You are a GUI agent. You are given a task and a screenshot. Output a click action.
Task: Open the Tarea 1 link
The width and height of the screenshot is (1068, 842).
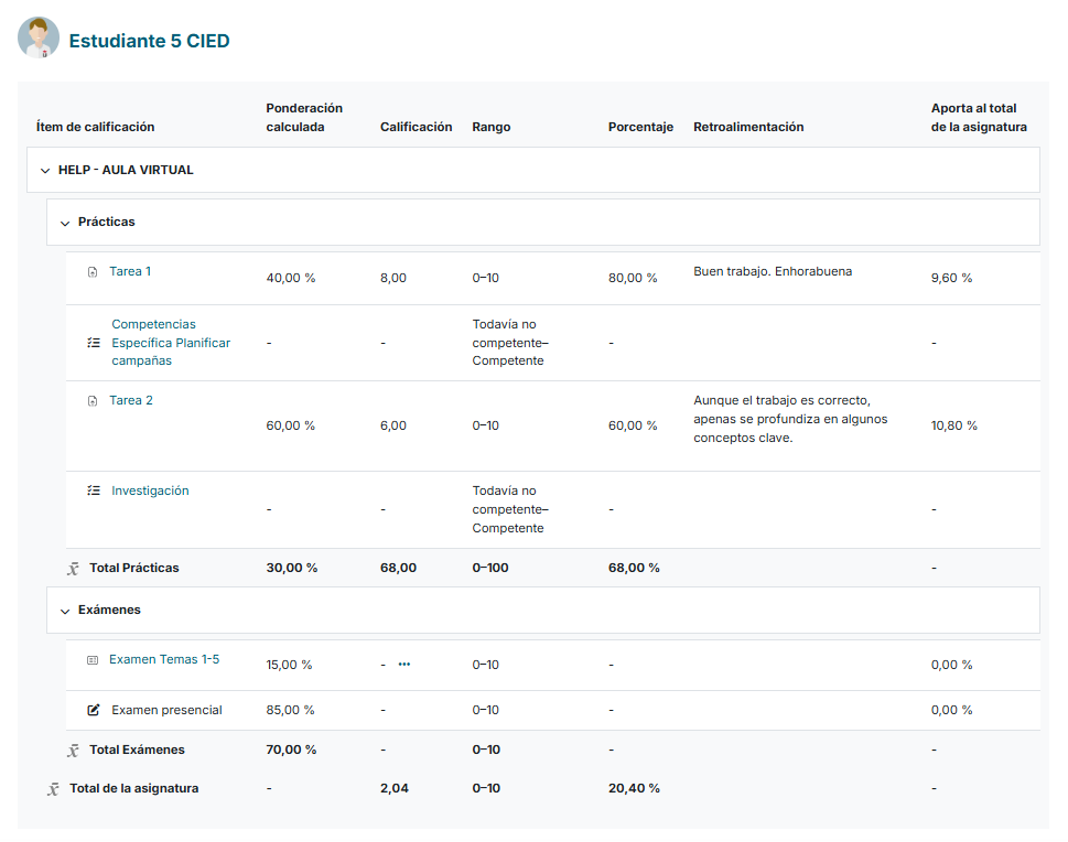pyautogui.click(x=130, y=271)
